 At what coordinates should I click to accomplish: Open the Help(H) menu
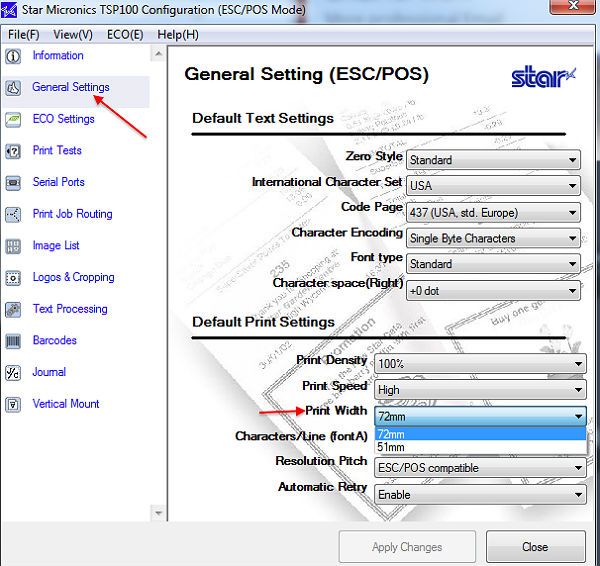(178, 35)
